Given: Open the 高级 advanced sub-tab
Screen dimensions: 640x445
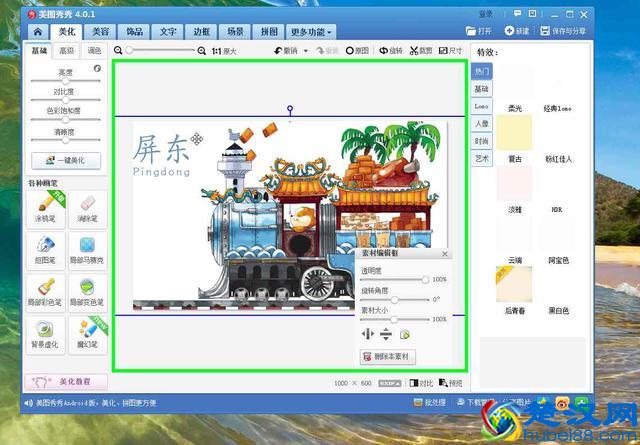Looking at the screenshot, I should click(67, 51).
